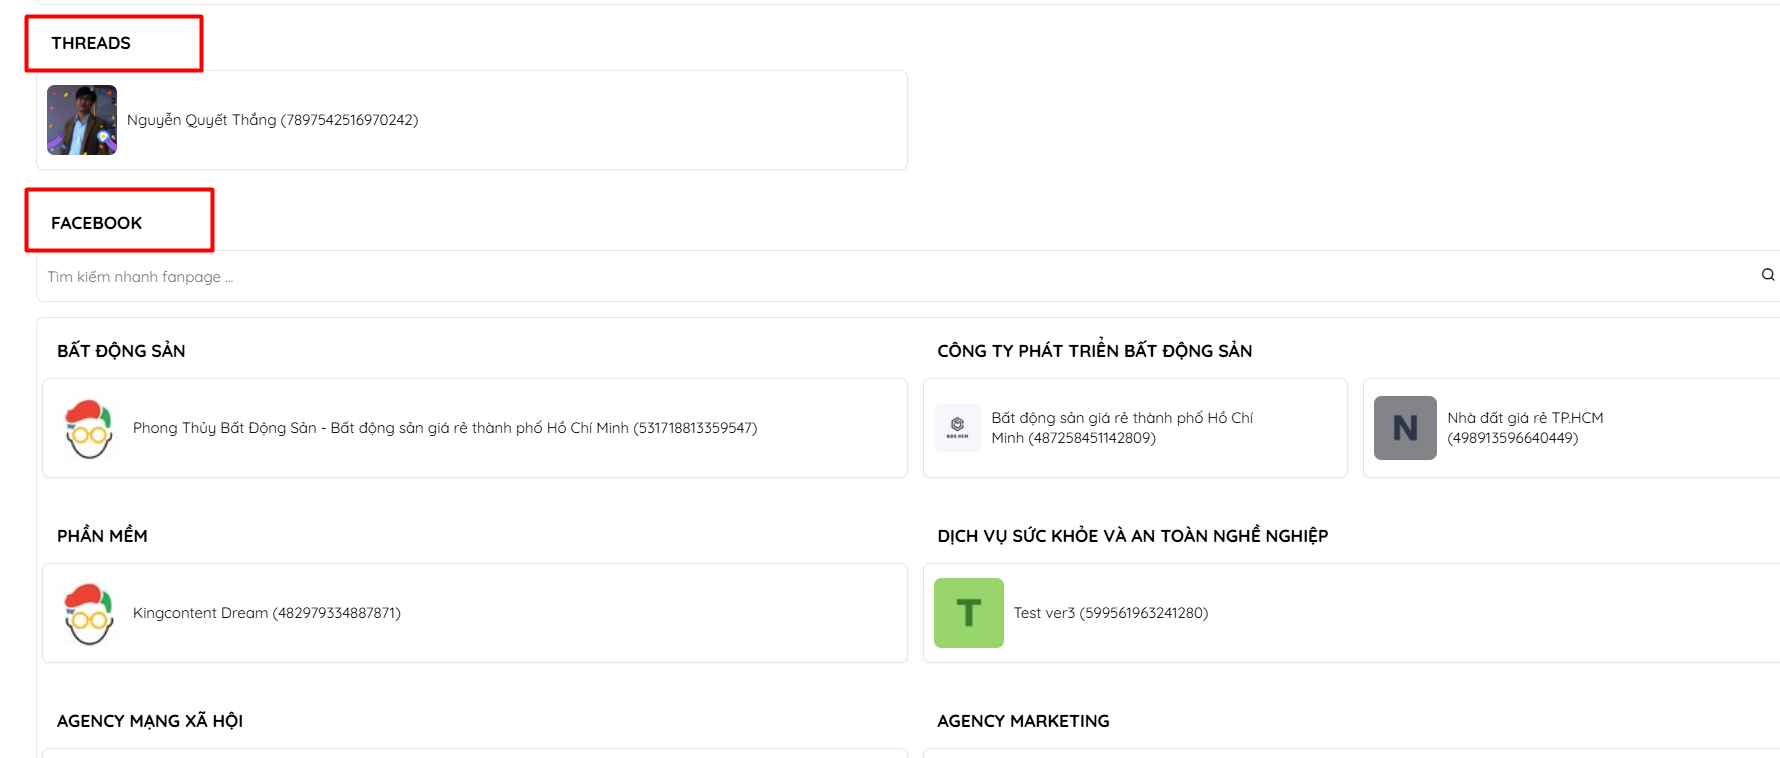Open Nguyễn Quyết Thắng Threads account name
This screenshot has height=758, width=1780.
(272, 120)
